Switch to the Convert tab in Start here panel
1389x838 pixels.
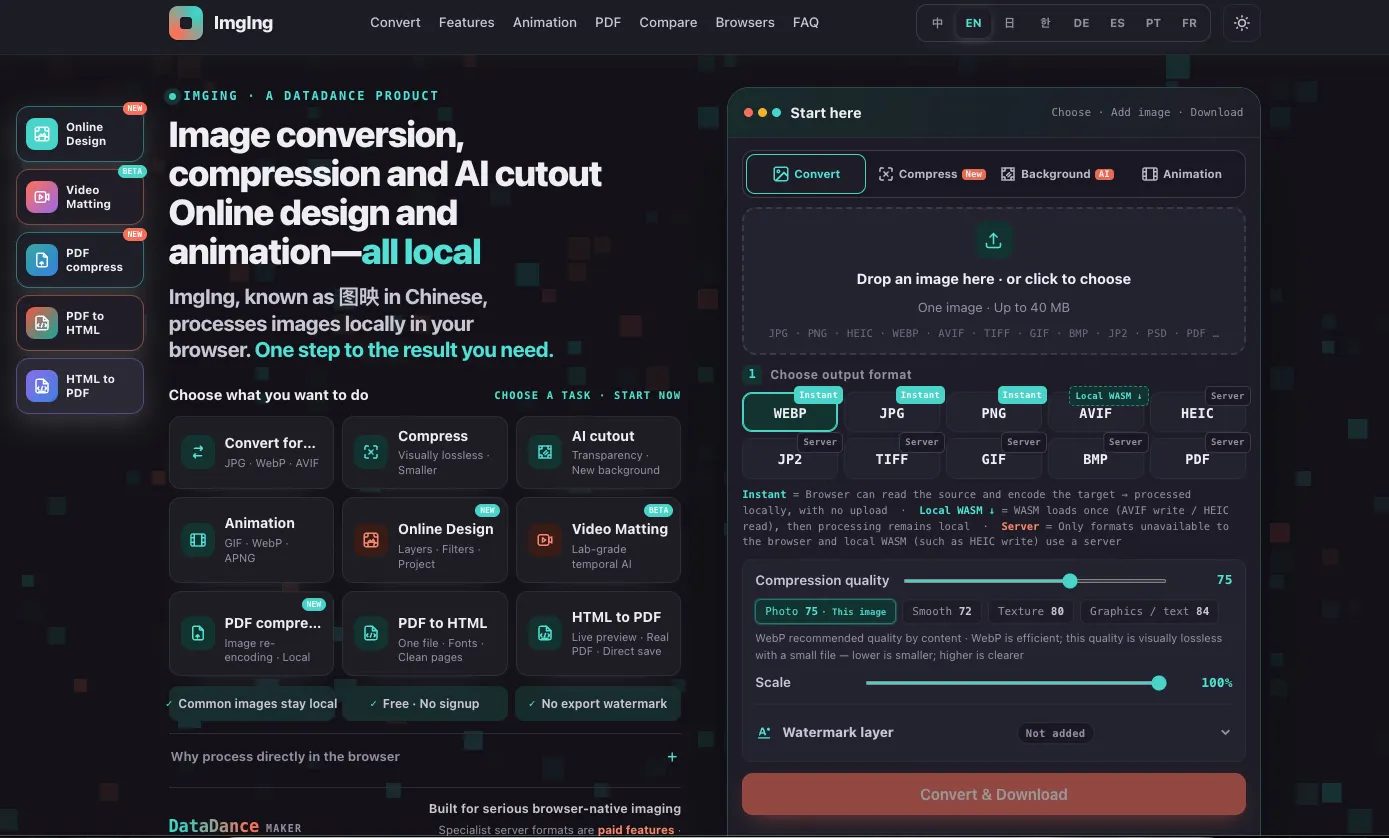tap(806, 174)
